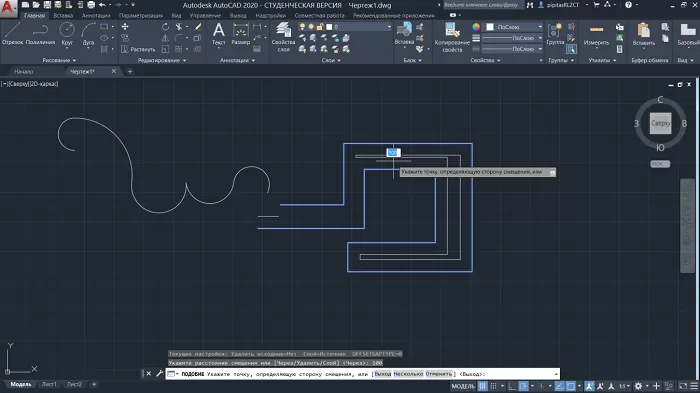Viewport: 700px width, 393px height.
Task: Click the Вставка (Insert block) icon
Action: 404,33
